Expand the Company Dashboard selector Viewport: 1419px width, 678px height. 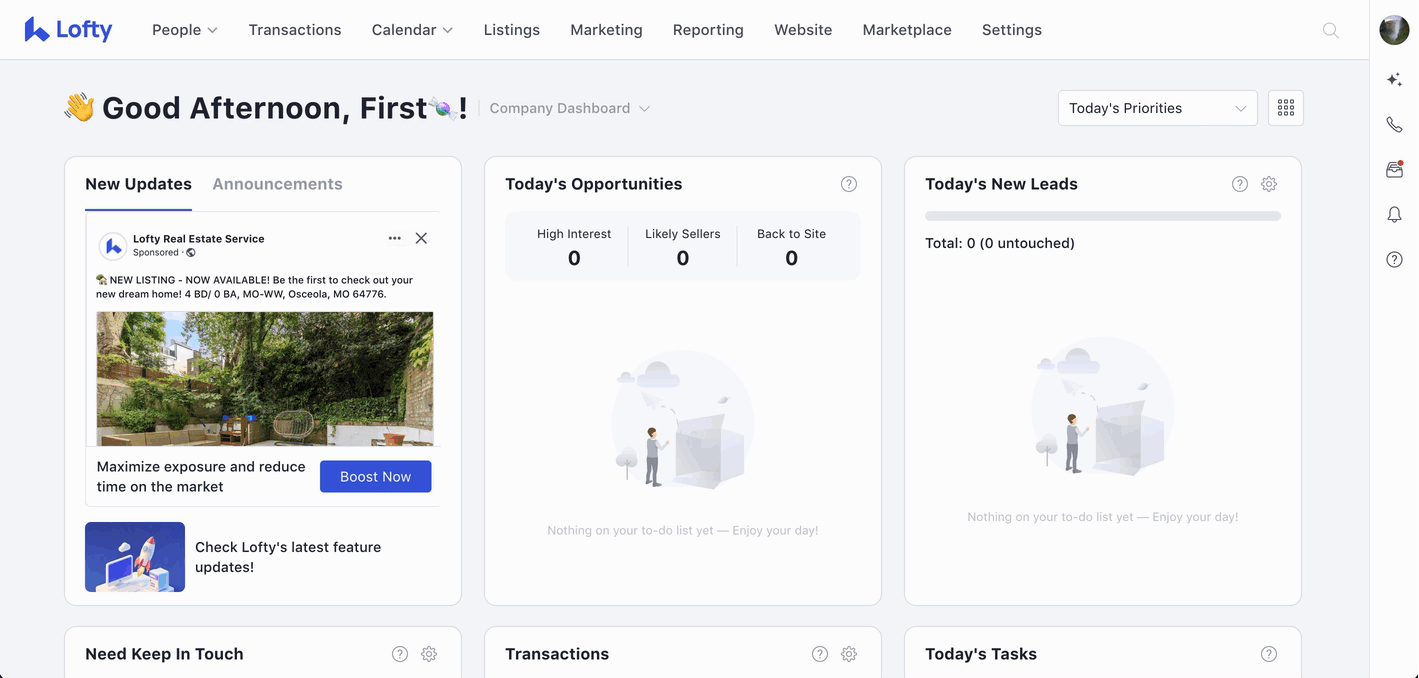tap(569, 108)
